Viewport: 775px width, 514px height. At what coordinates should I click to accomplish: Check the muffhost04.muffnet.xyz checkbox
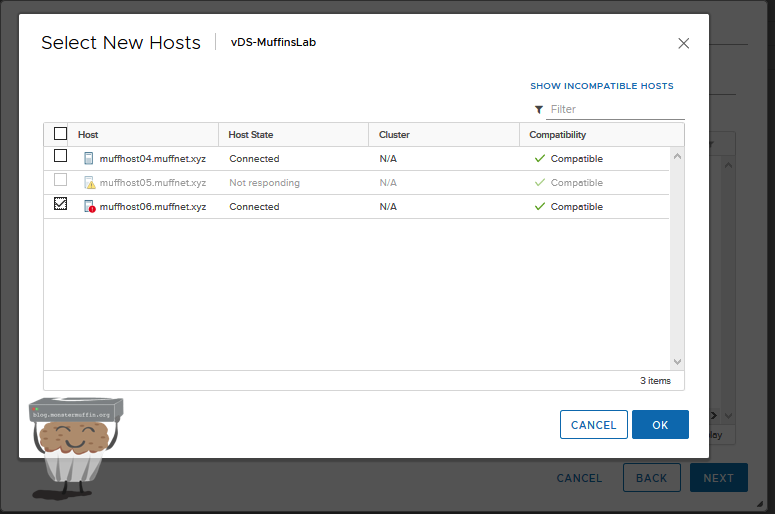pyautogui.click(x=60, y=156)
